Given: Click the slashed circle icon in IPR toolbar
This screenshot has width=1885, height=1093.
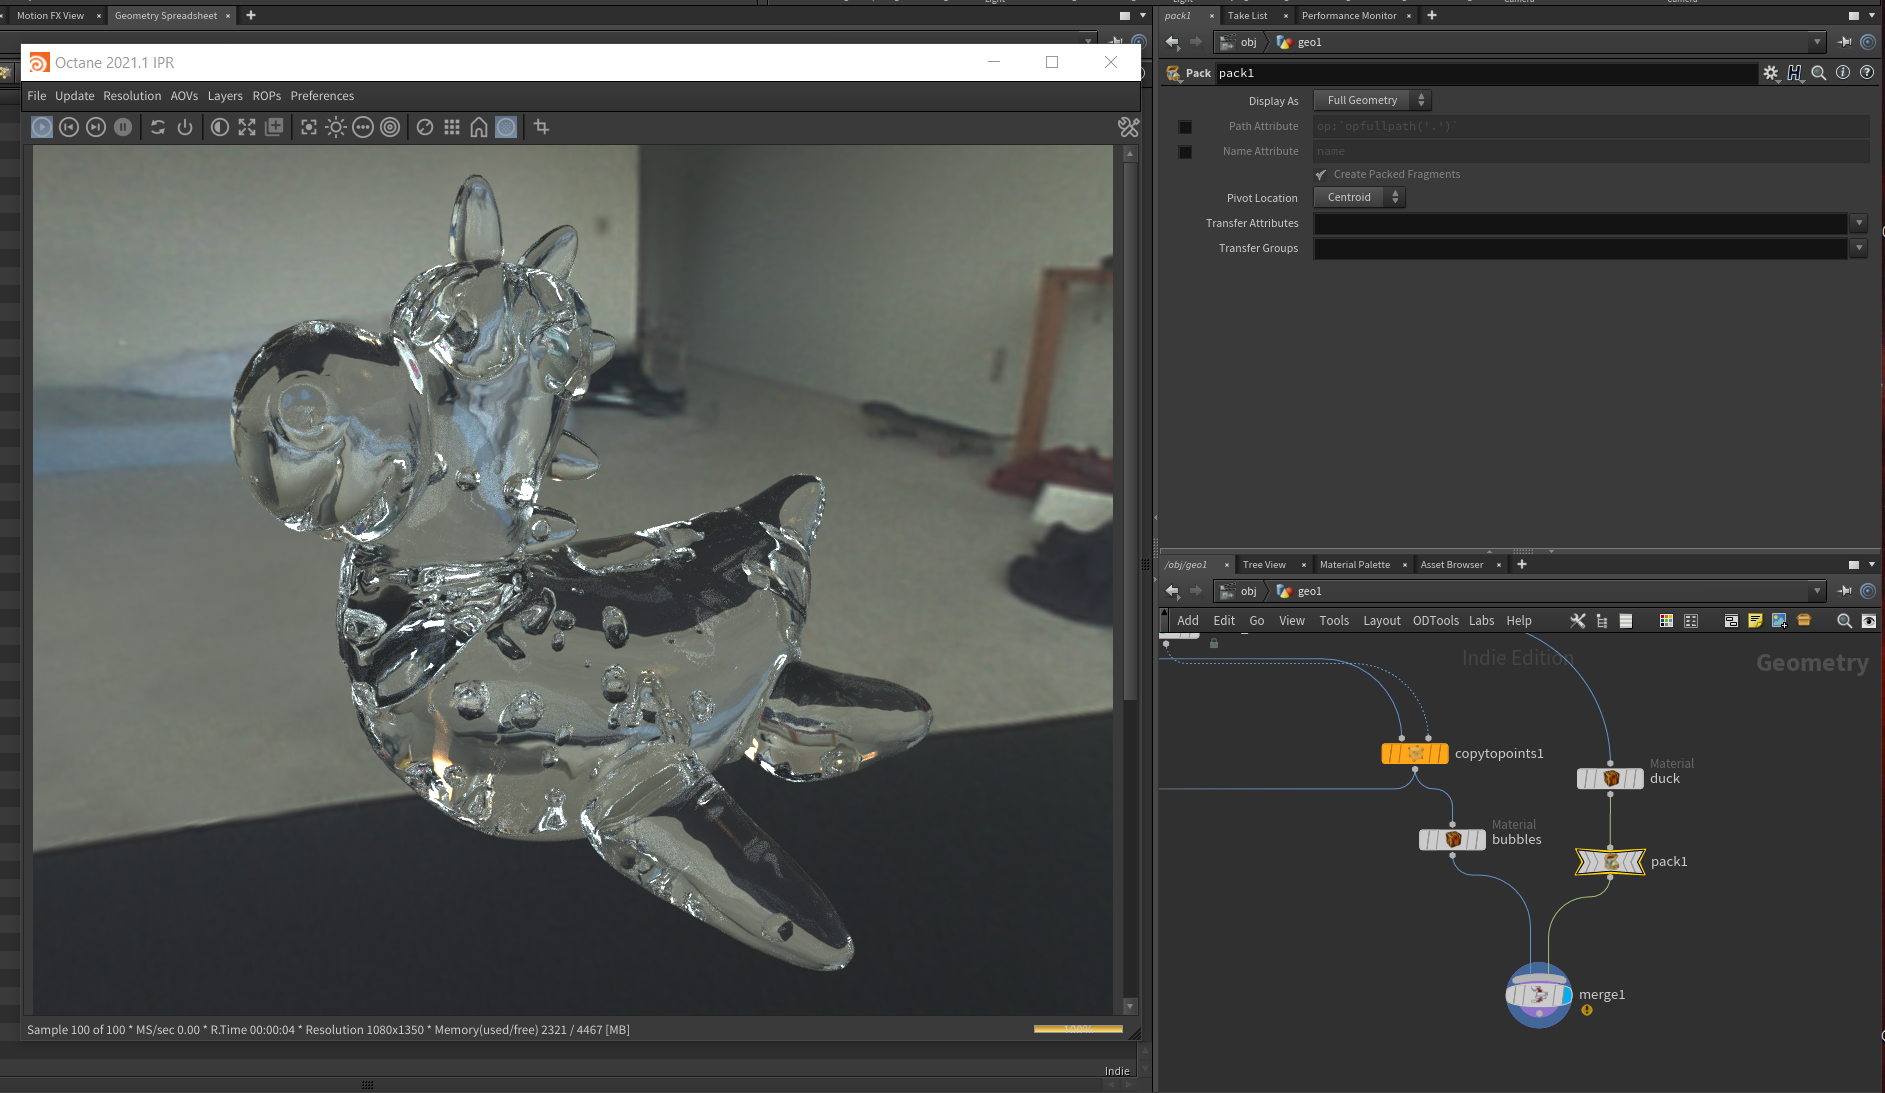Looking at the screenshot, I should 425,127.
